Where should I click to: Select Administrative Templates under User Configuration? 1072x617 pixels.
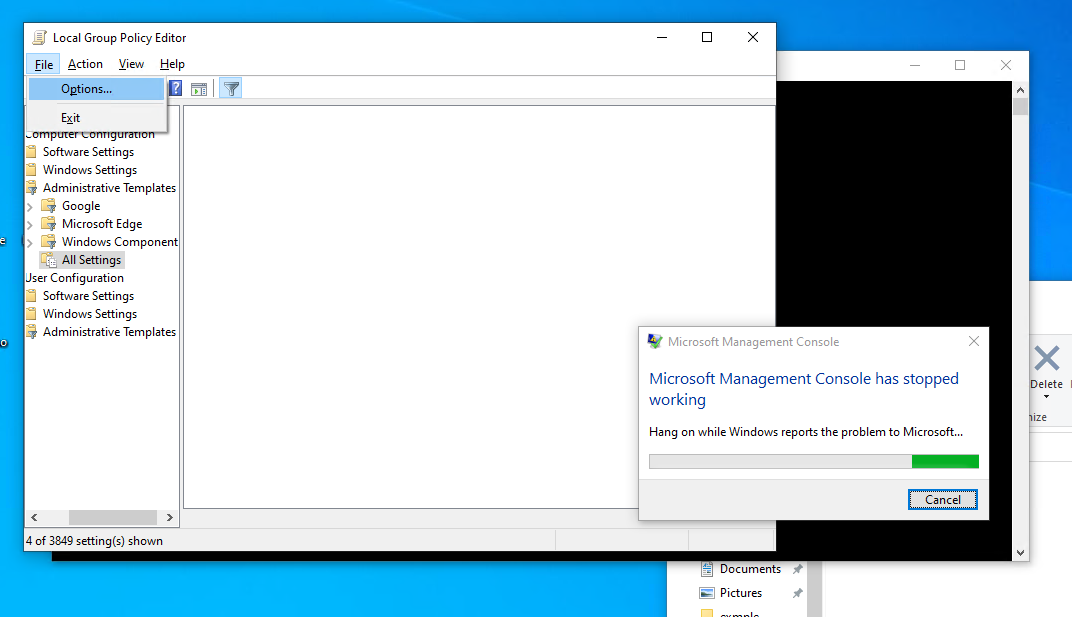pyautogui.click(x=109, y=332)
